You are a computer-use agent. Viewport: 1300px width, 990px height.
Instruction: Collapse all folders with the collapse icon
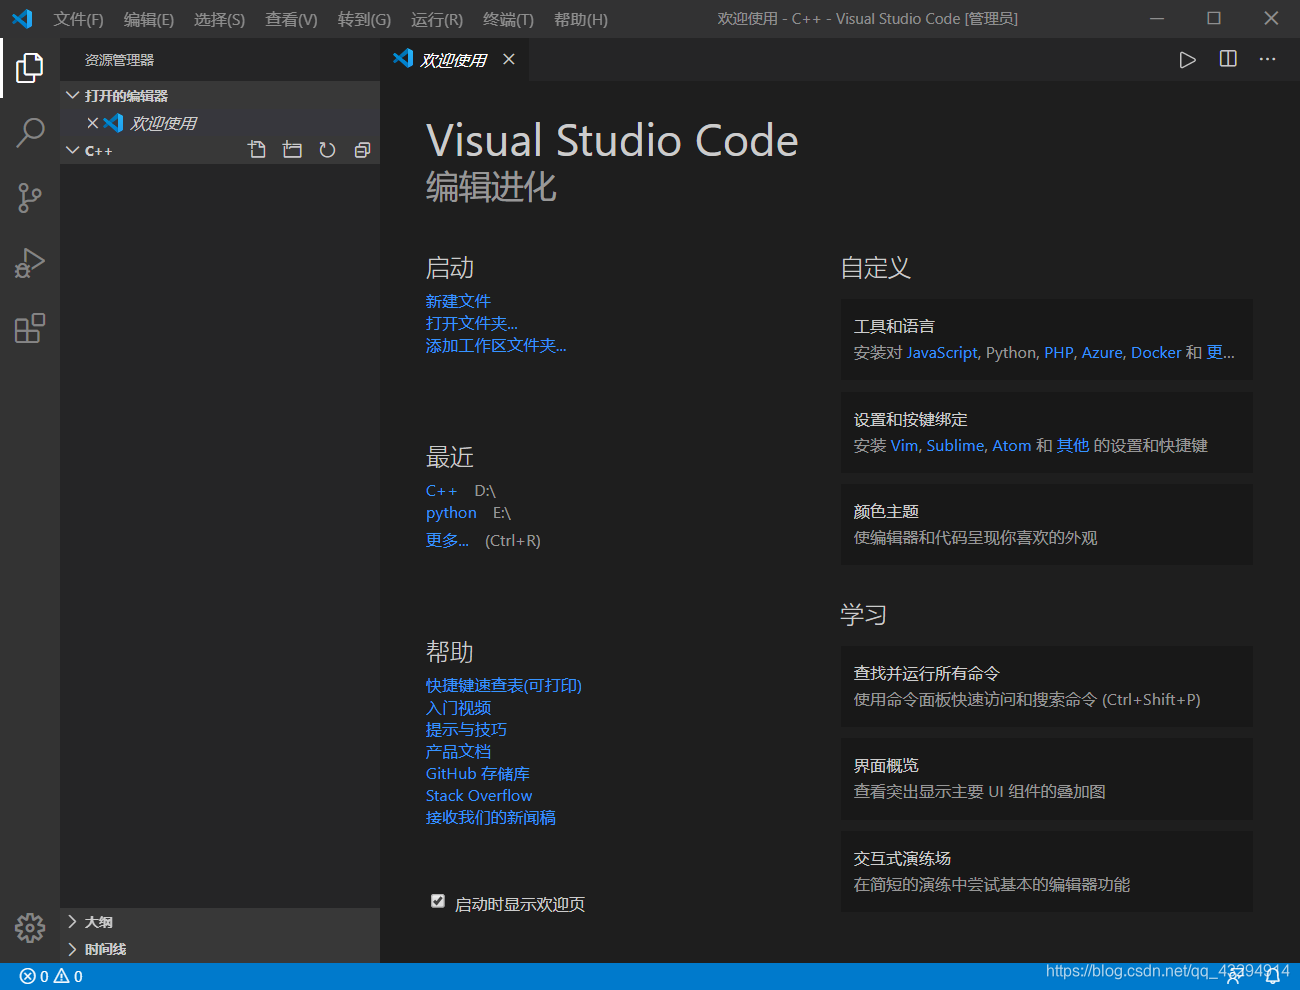tap(362, 150)
